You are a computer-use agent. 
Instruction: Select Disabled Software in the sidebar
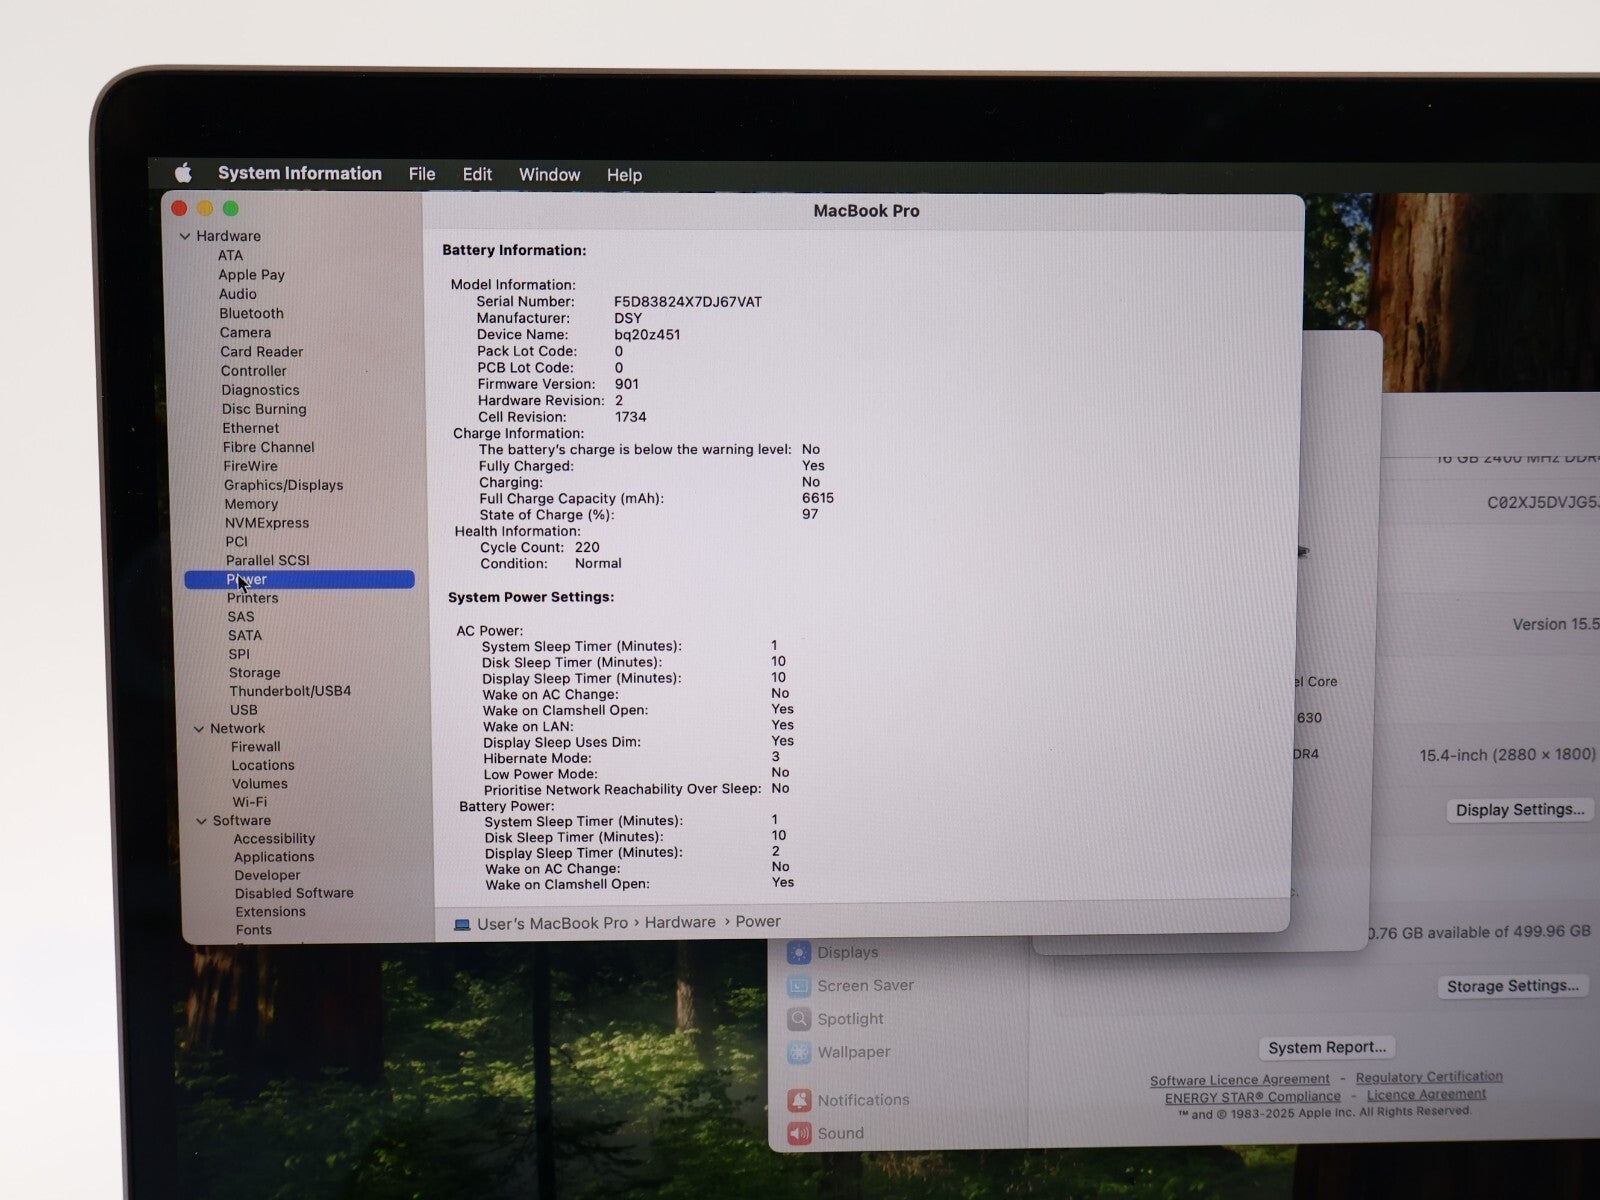[x=294, y=893]
